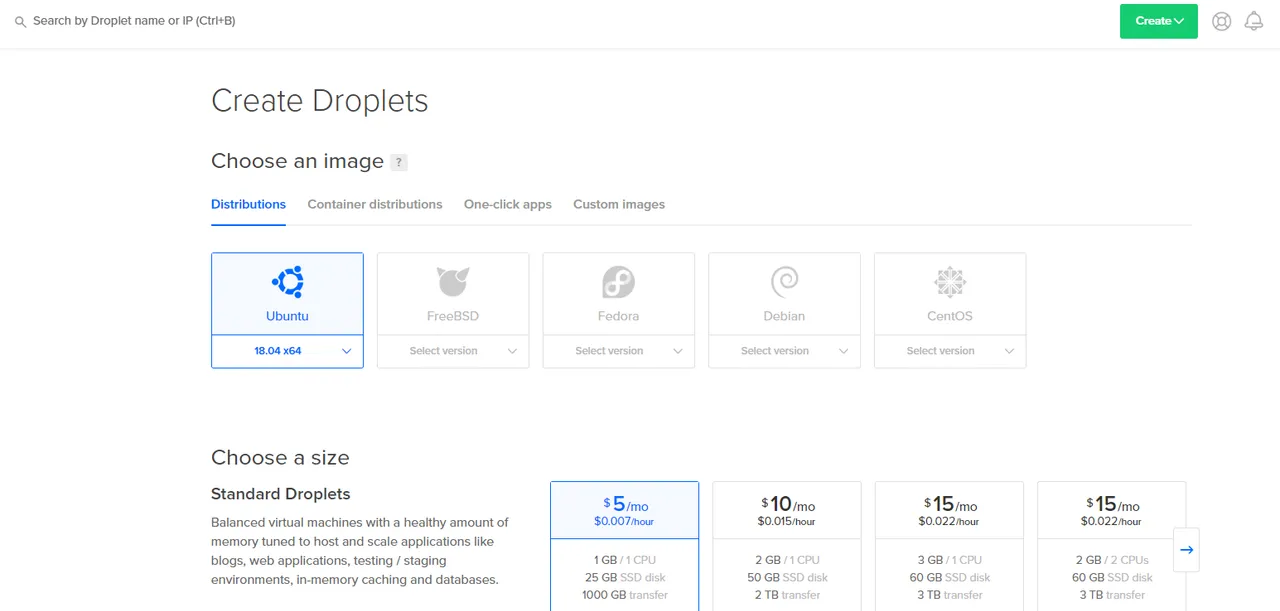Click the FreeBSD label text
This screenshot has height=611, width=1280.
pos(453,316)
